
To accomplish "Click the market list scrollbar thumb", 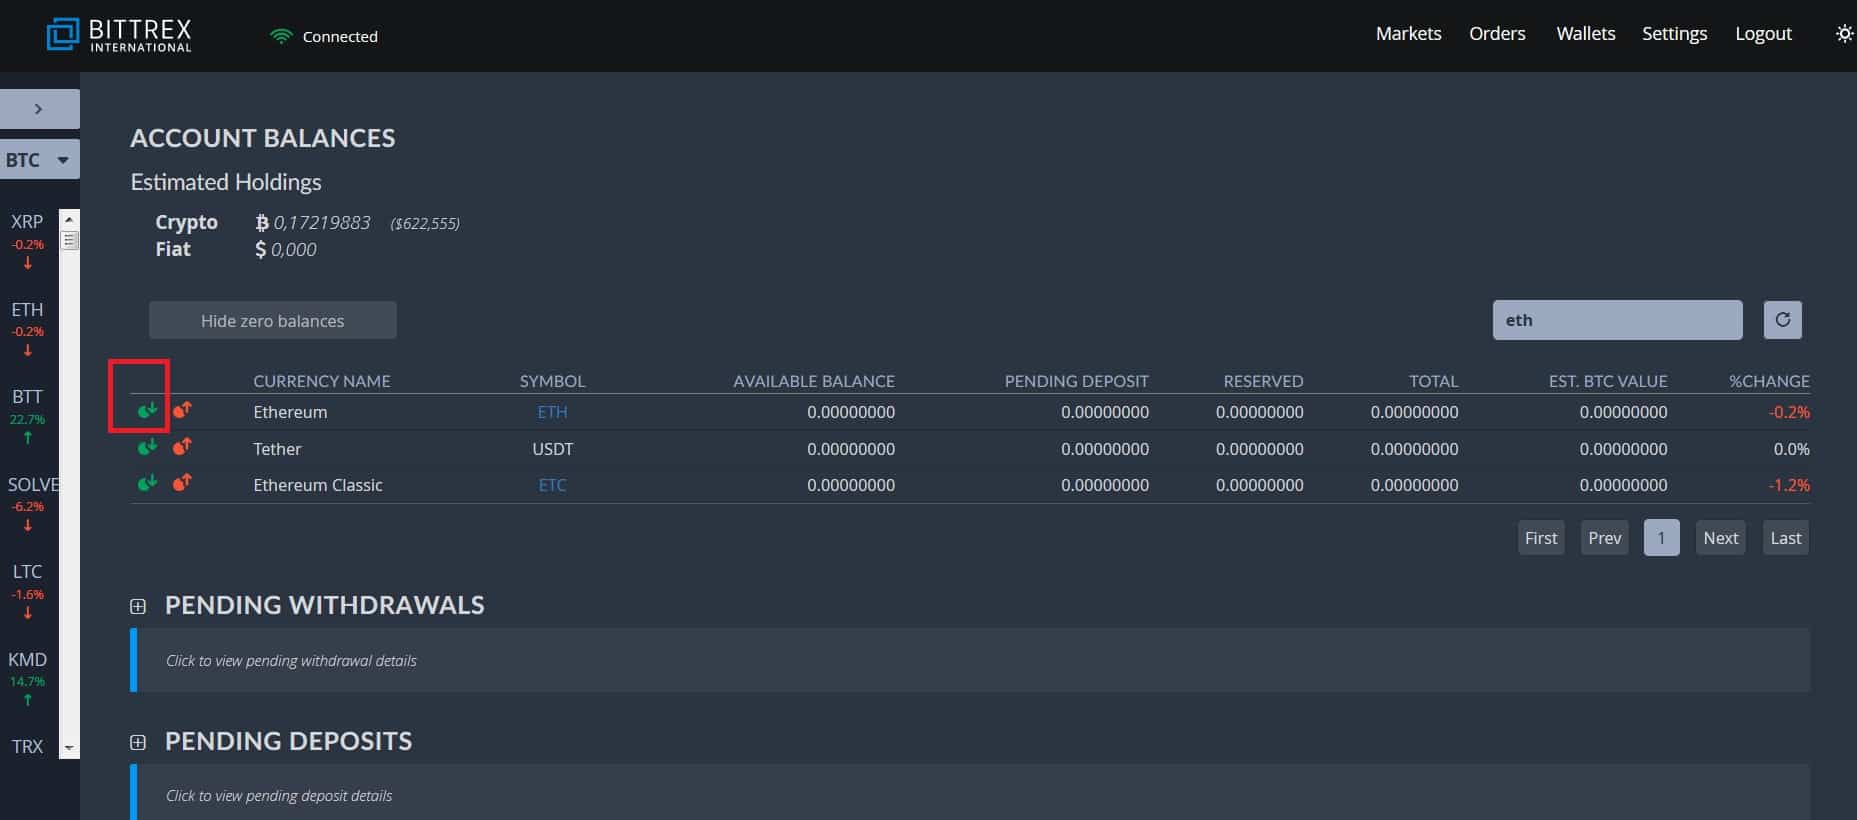I will click(x=69, y=240).
